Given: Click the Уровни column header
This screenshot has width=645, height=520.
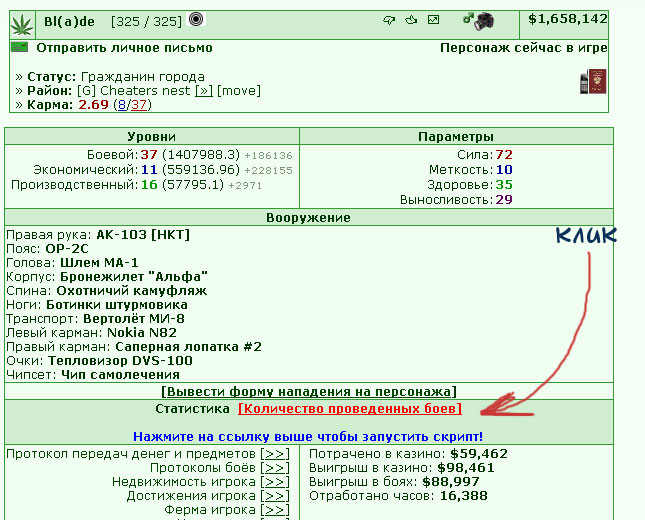Looking at the screenshot, I should pos(151,137).
